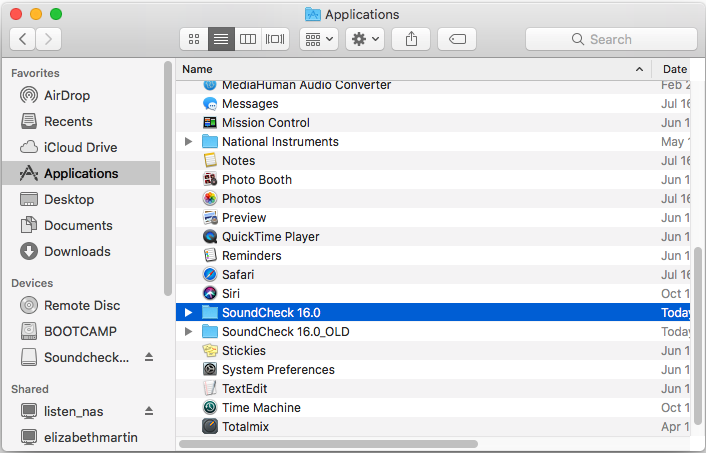Select the System Preferences app icon

(210, 369)
